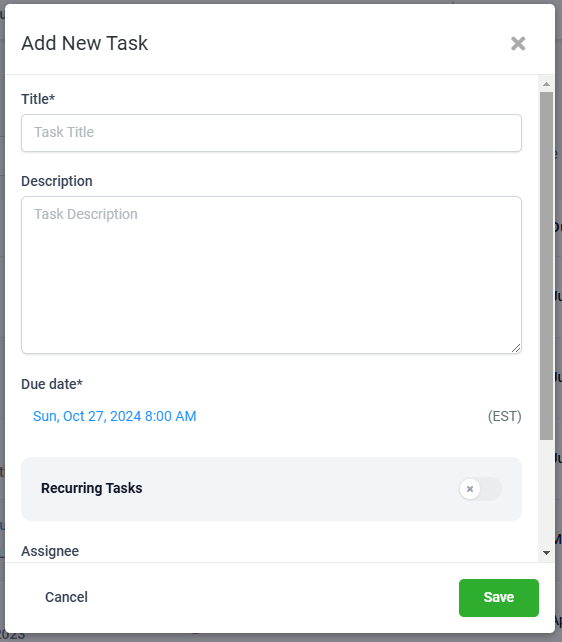Click the Recurring Tasks label text
The height and width of the screenshot is (642, 562).
click(92, 488)
